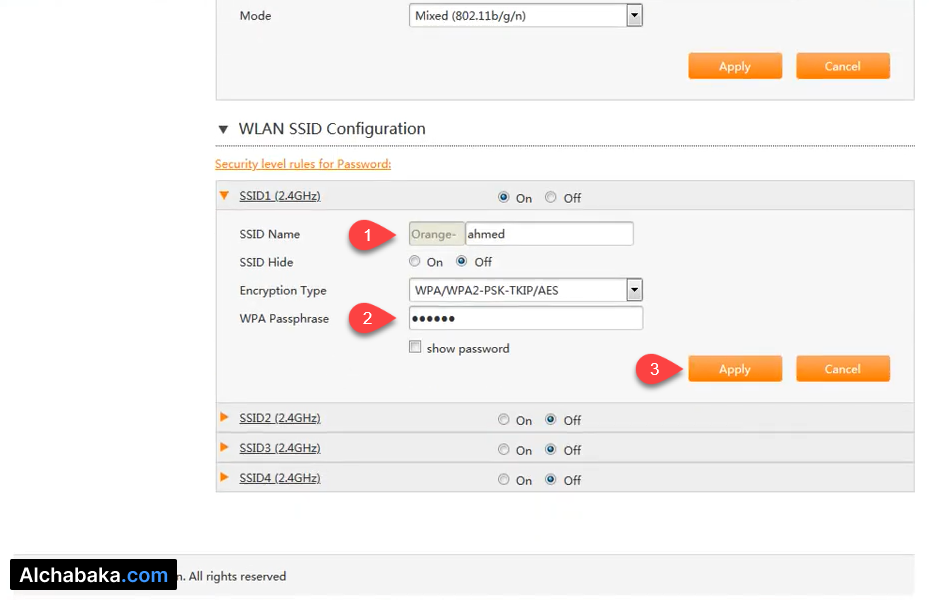Viewport: 929px width, 600px height.
Task: Click the SSID1 (2.4GHz) heading link
Action: coord(279,195)
